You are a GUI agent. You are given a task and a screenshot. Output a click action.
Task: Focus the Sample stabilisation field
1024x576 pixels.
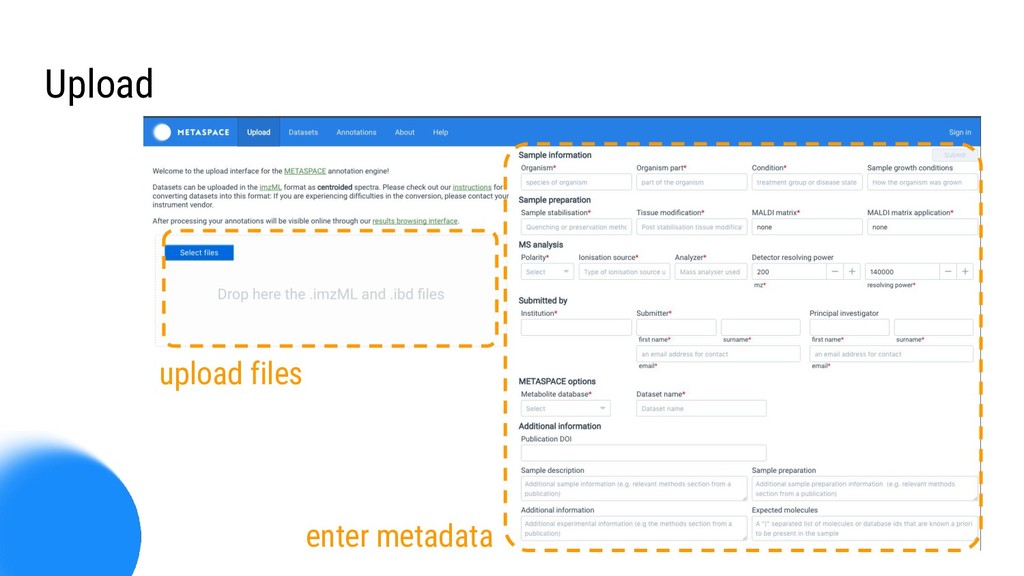pos(576,227)
